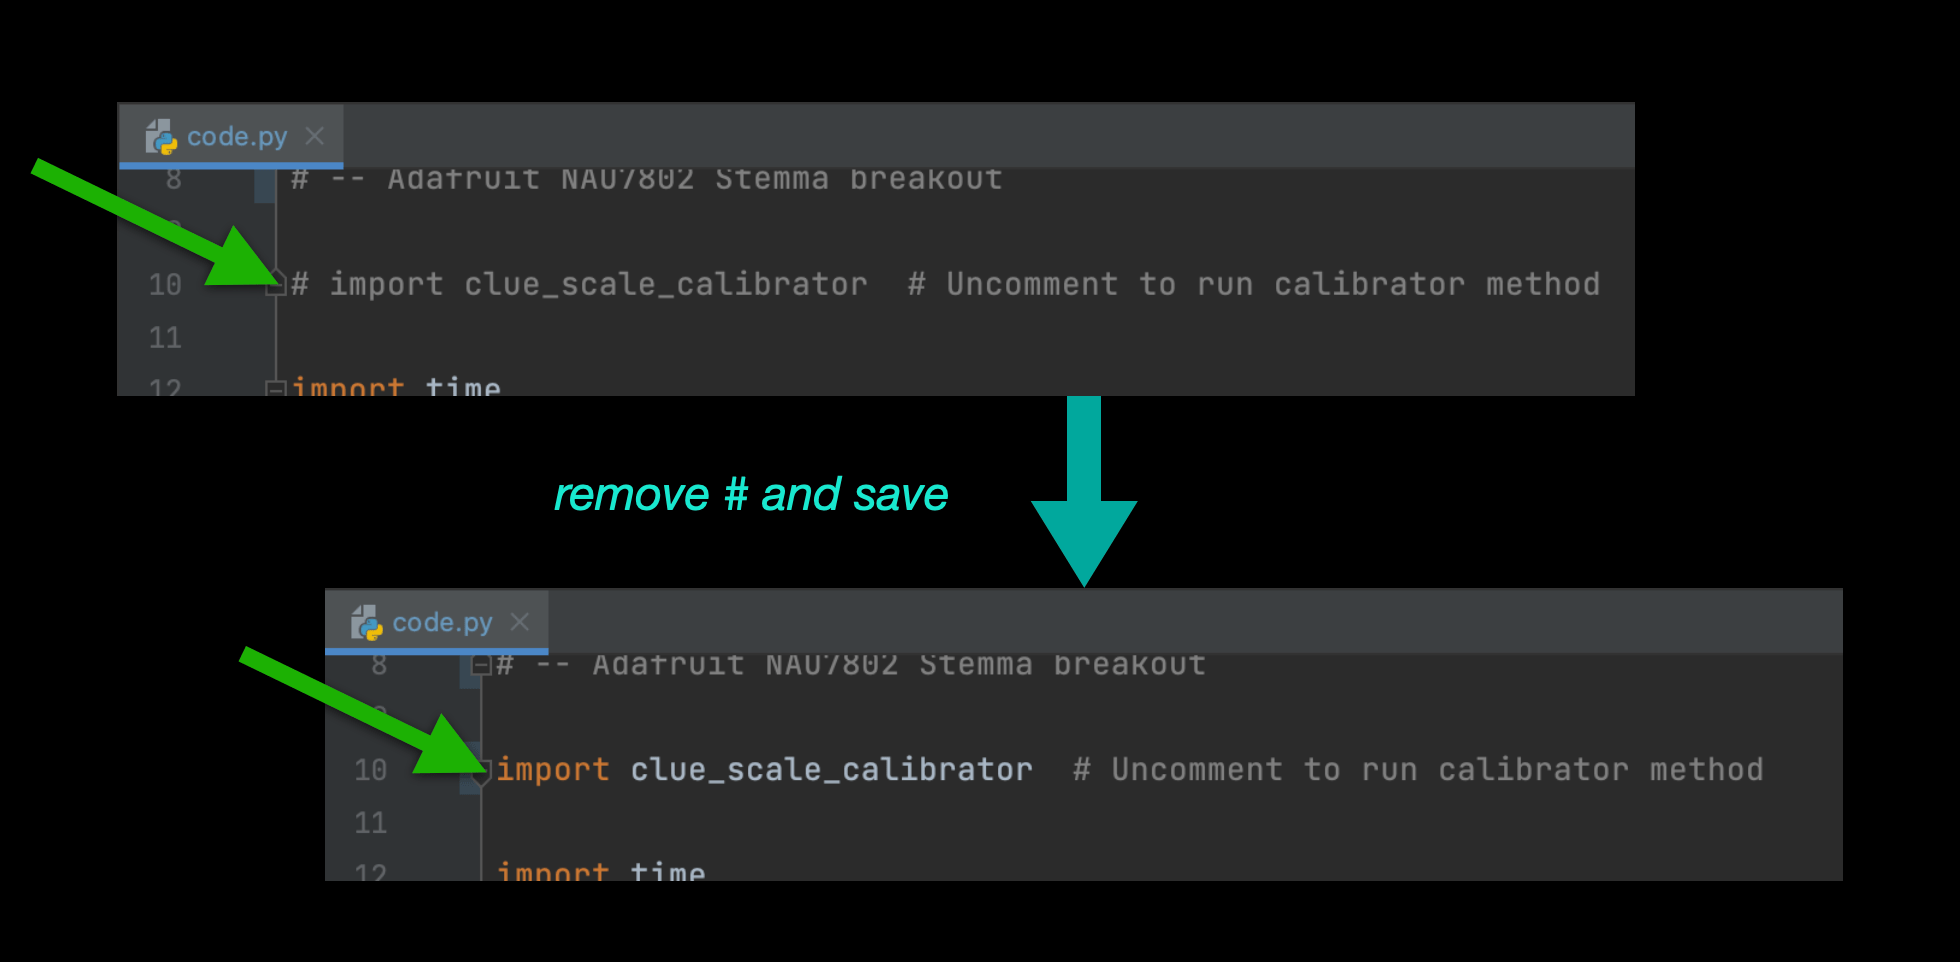Collapse the fold marker beside '# import clue_scale_calibrator'
Viewport: 1960px width, 962px height.
276,284
